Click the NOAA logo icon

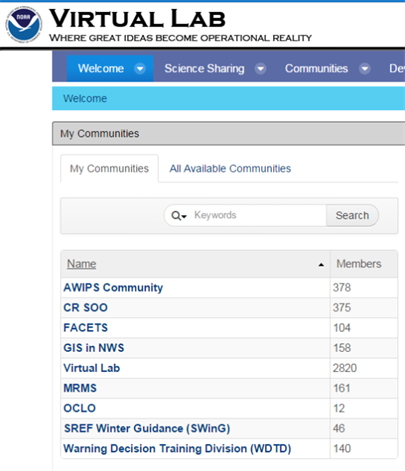click(24, 25)
